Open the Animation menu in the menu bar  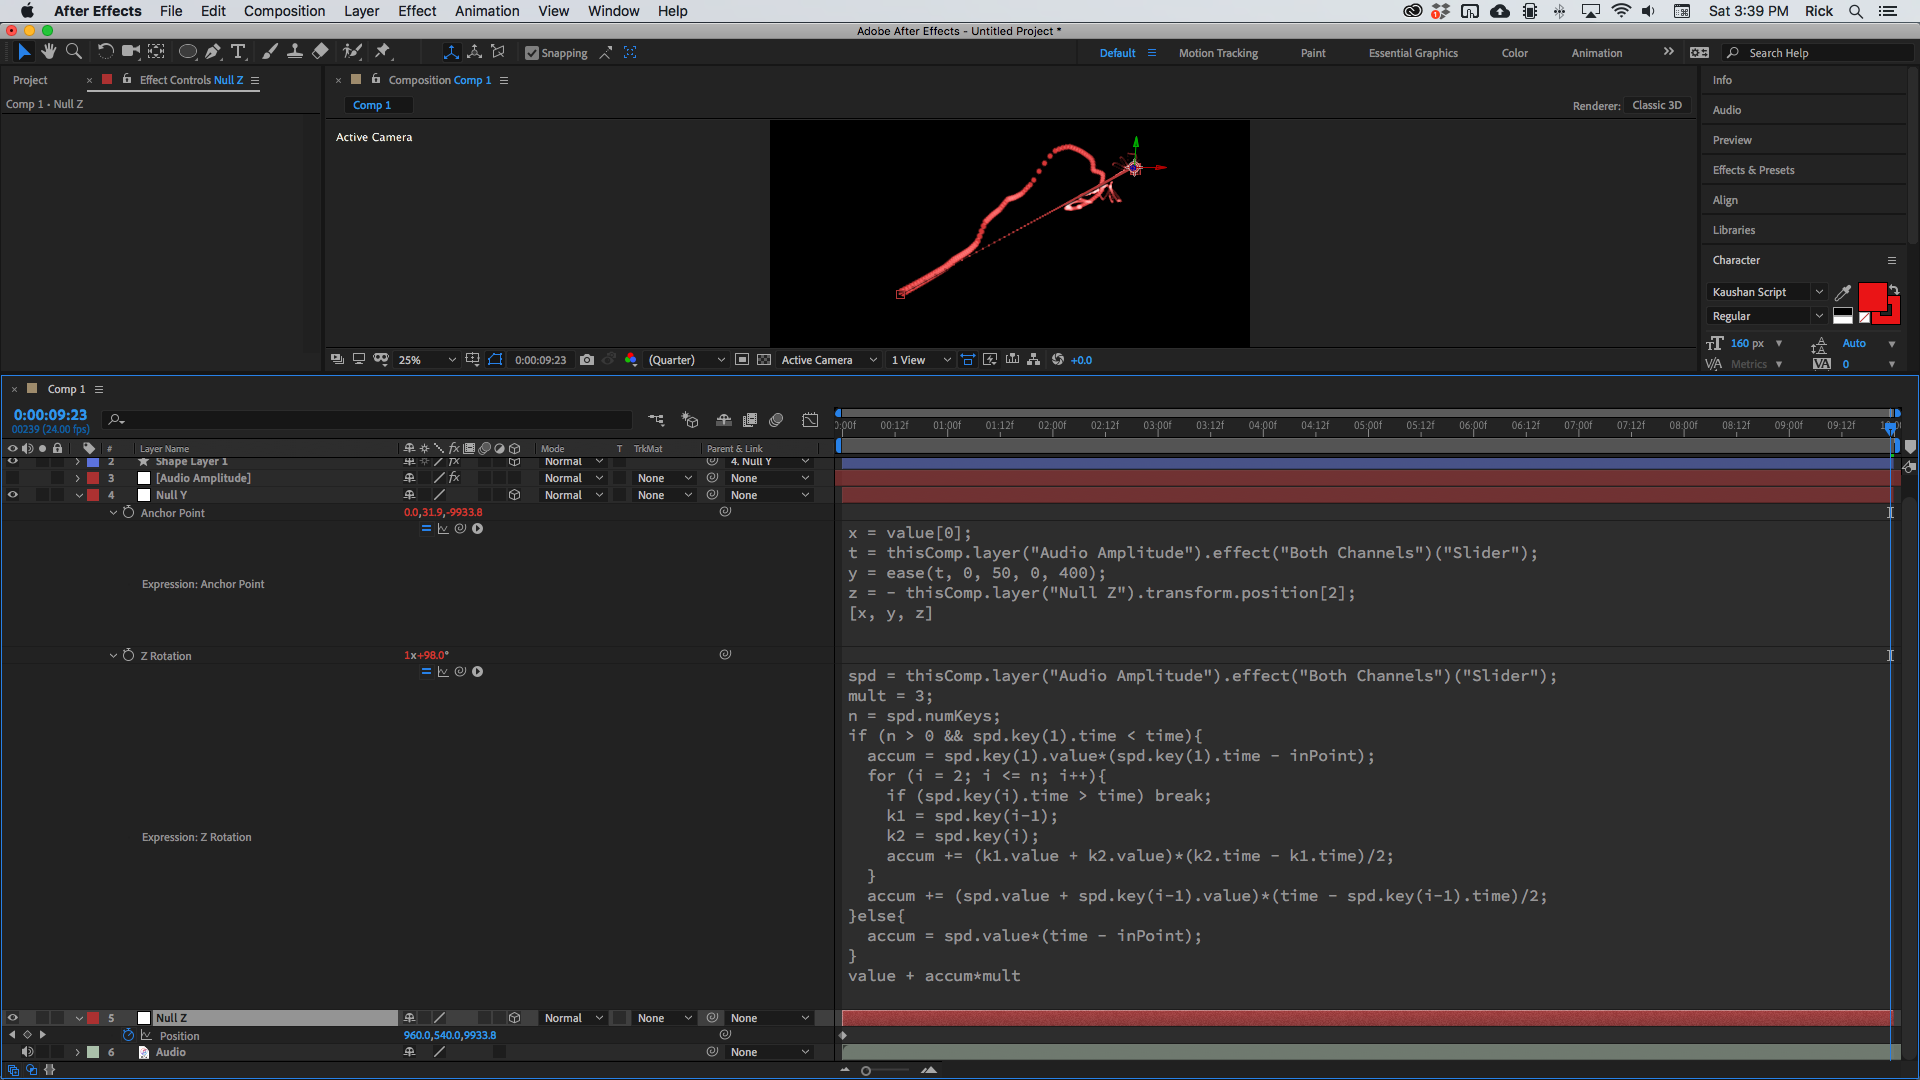tap(486, 11)
